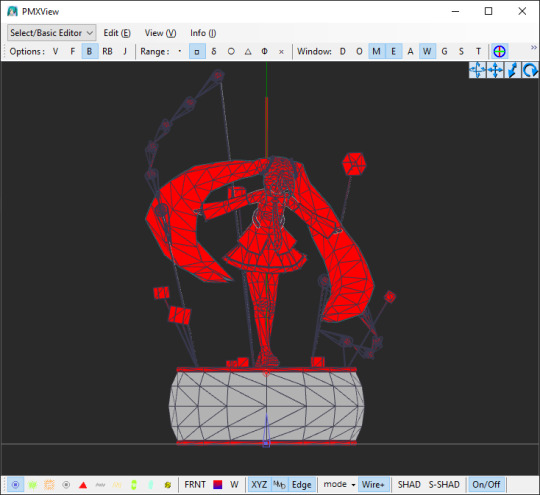
Task: Open window O from the Window toolbar
Action: pos(359,51)
